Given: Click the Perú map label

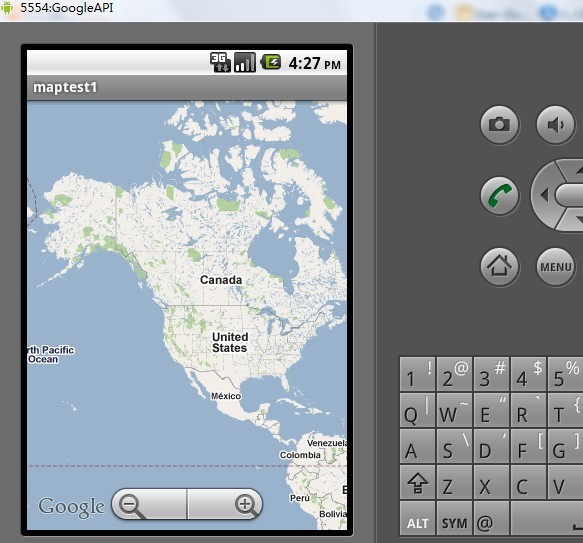Looking at the screenshot, I should (x=299, y=498).
